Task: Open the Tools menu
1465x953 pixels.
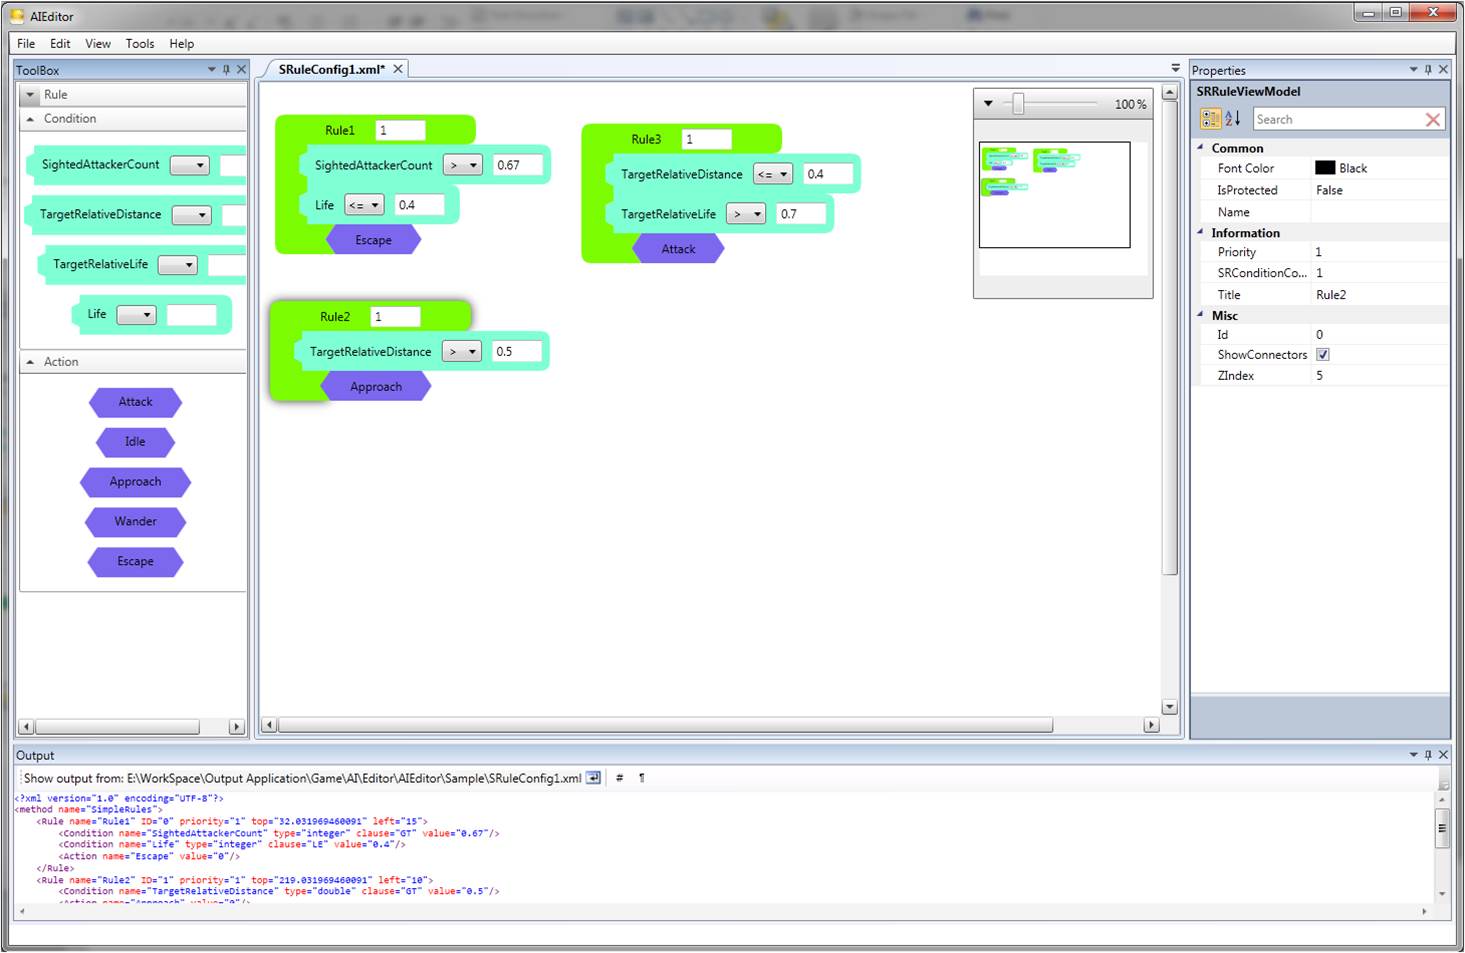Action: point(139,44)
